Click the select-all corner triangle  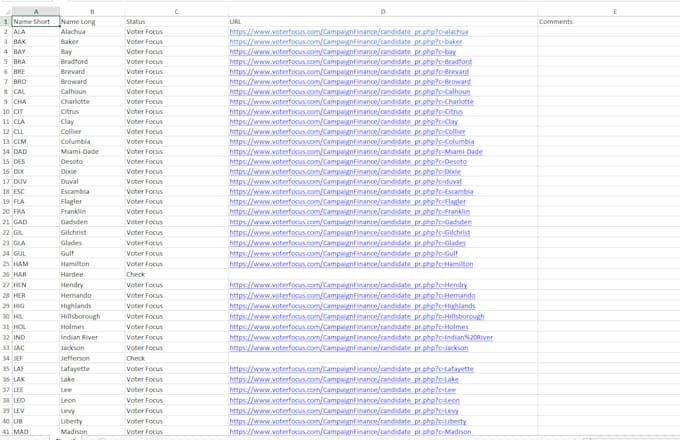6,12
